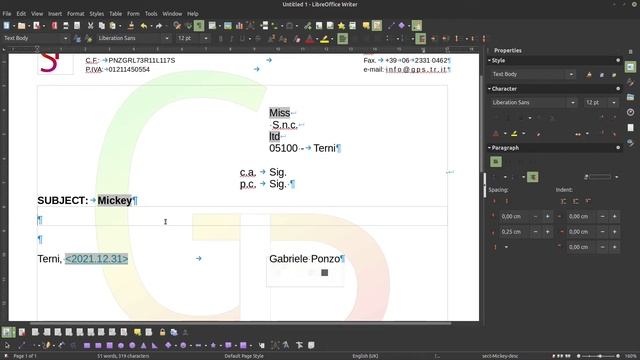Open the Edit menu

21,14
